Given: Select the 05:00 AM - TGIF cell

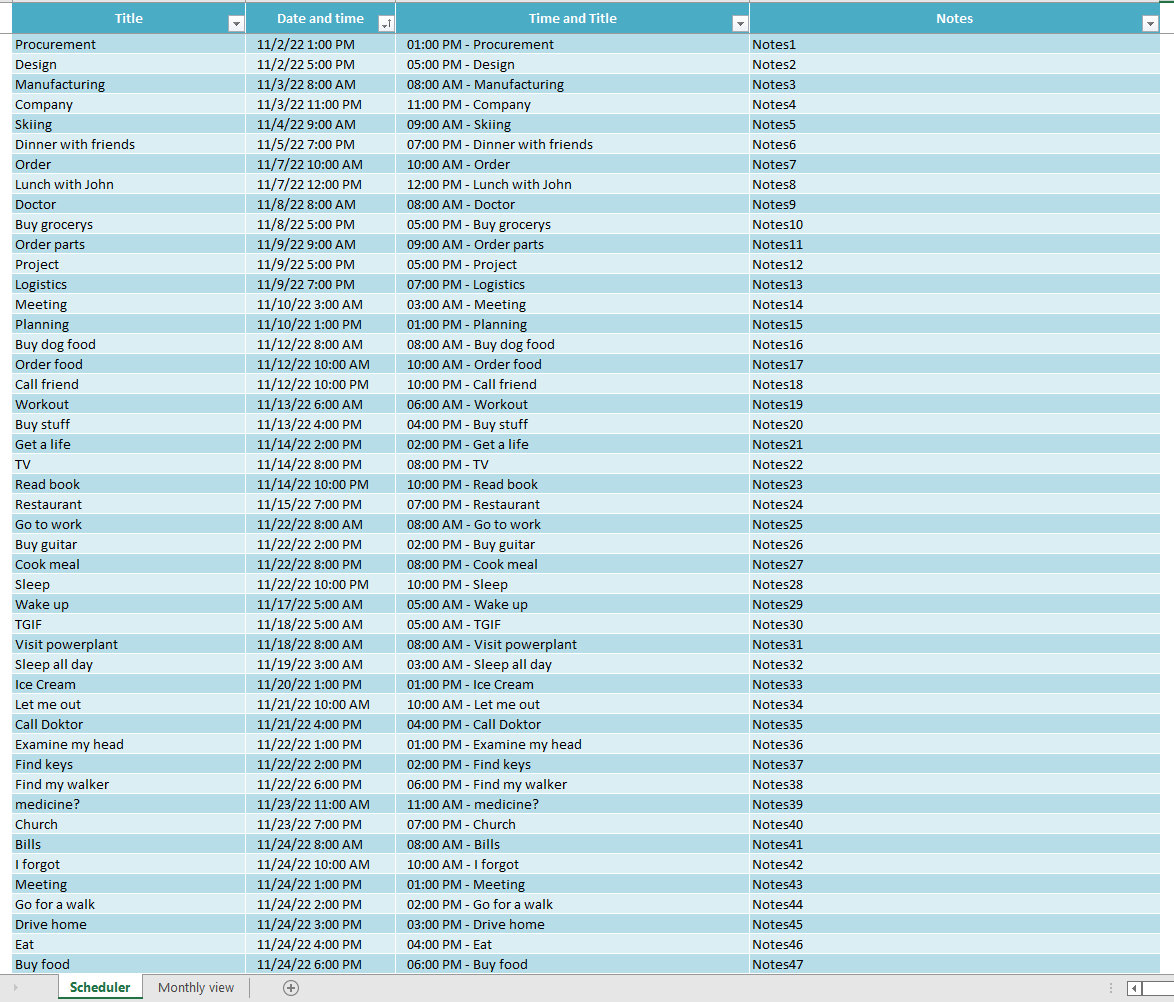Looking at the screenshot, I should (573, 625).
